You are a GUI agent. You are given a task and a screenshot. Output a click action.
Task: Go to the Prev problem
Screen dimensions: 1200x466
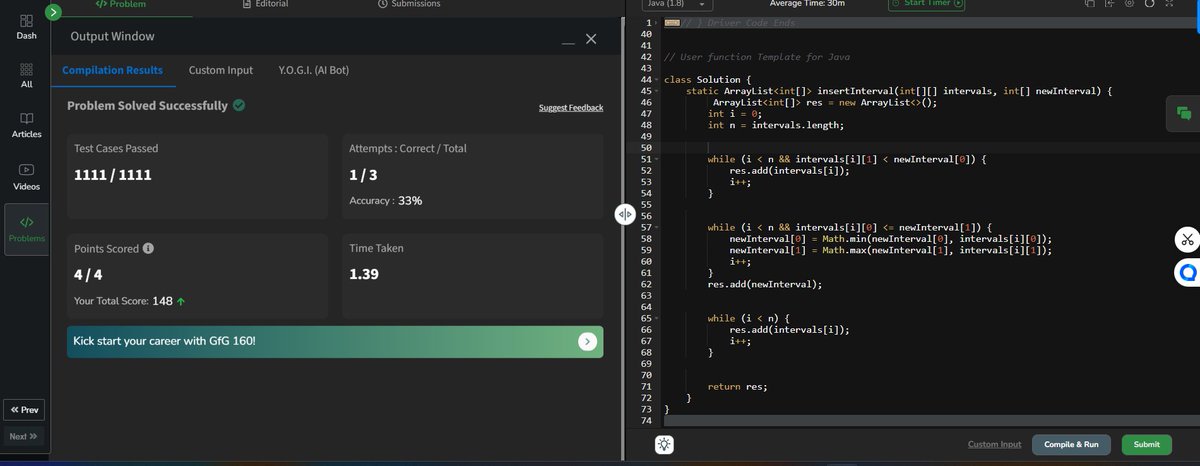[24, 410]
